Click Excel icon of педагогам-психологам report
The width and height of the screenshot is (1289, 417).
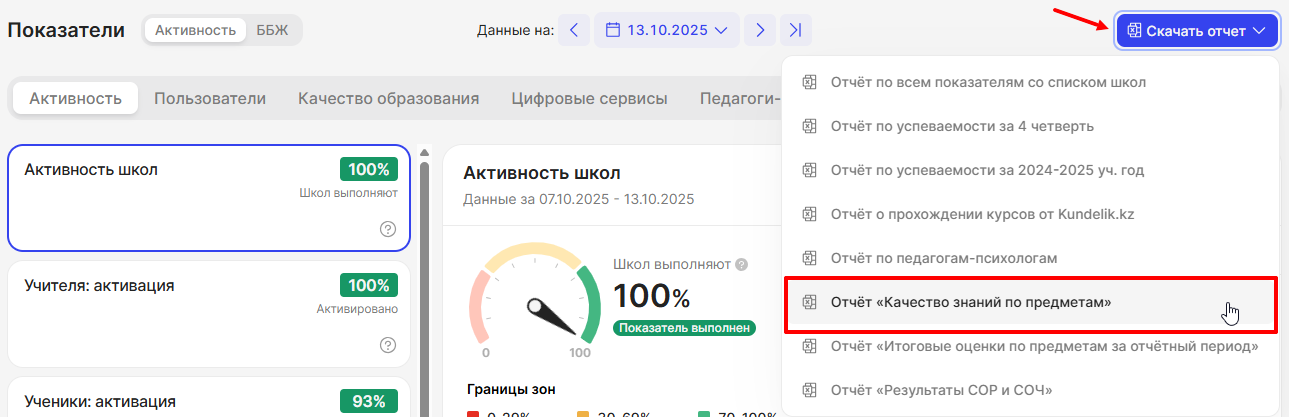click(811, 258)
